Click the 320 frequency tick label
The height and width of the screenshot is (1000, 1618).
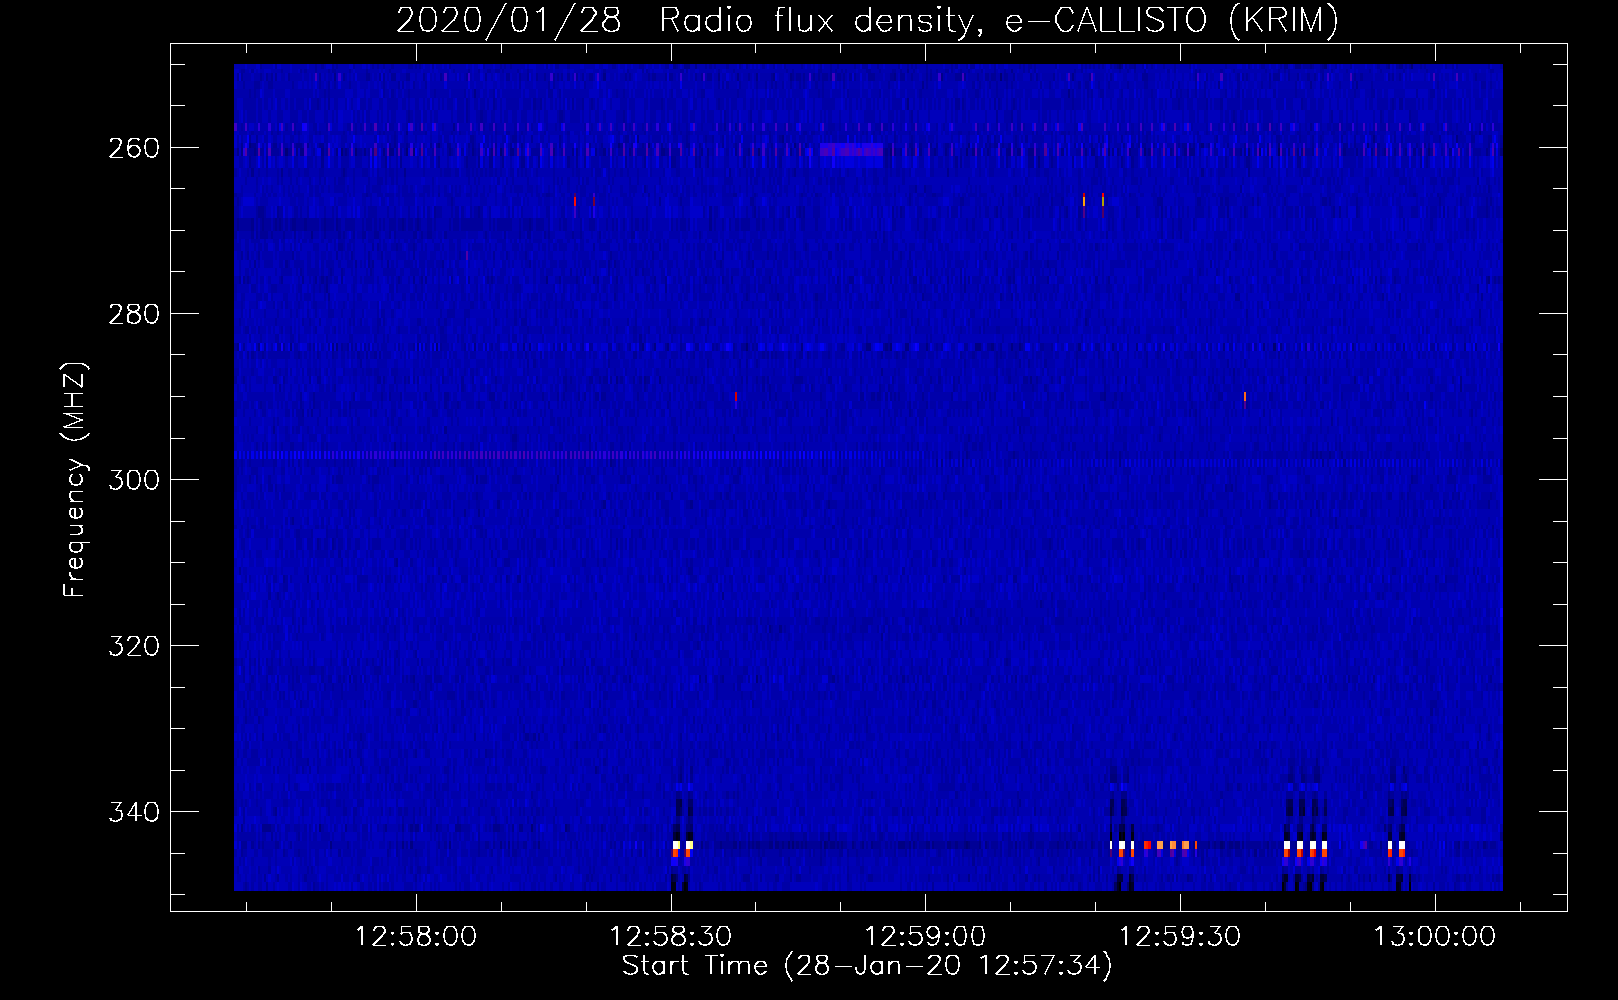134,646
